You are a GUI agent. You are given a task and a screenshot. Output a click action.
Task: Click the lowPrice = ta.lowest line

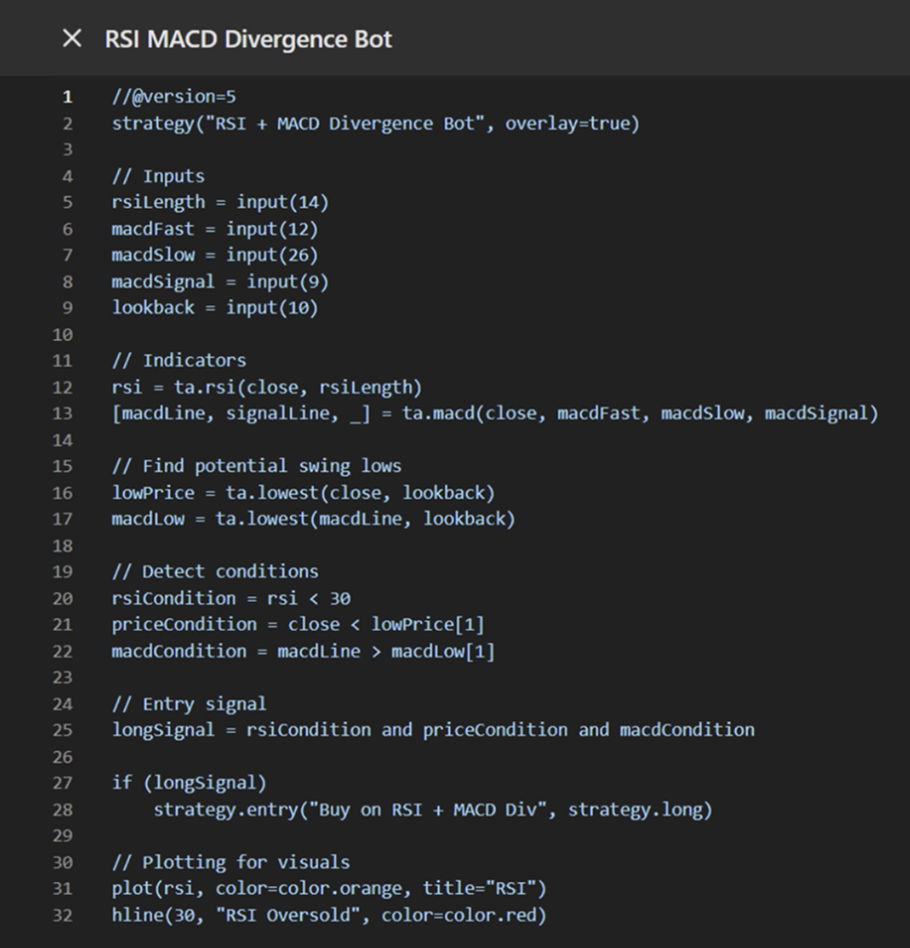click(x=303, y=492)
